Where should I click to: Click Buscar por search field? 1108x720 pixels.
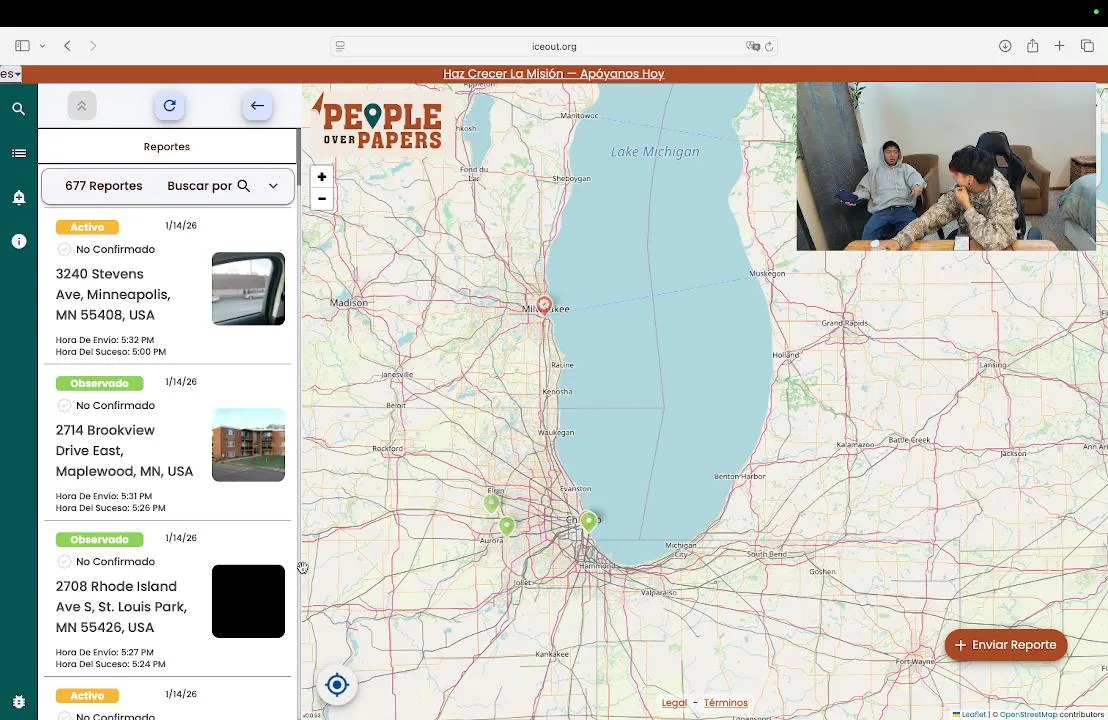pyautogui.click(x=208, y=186)
